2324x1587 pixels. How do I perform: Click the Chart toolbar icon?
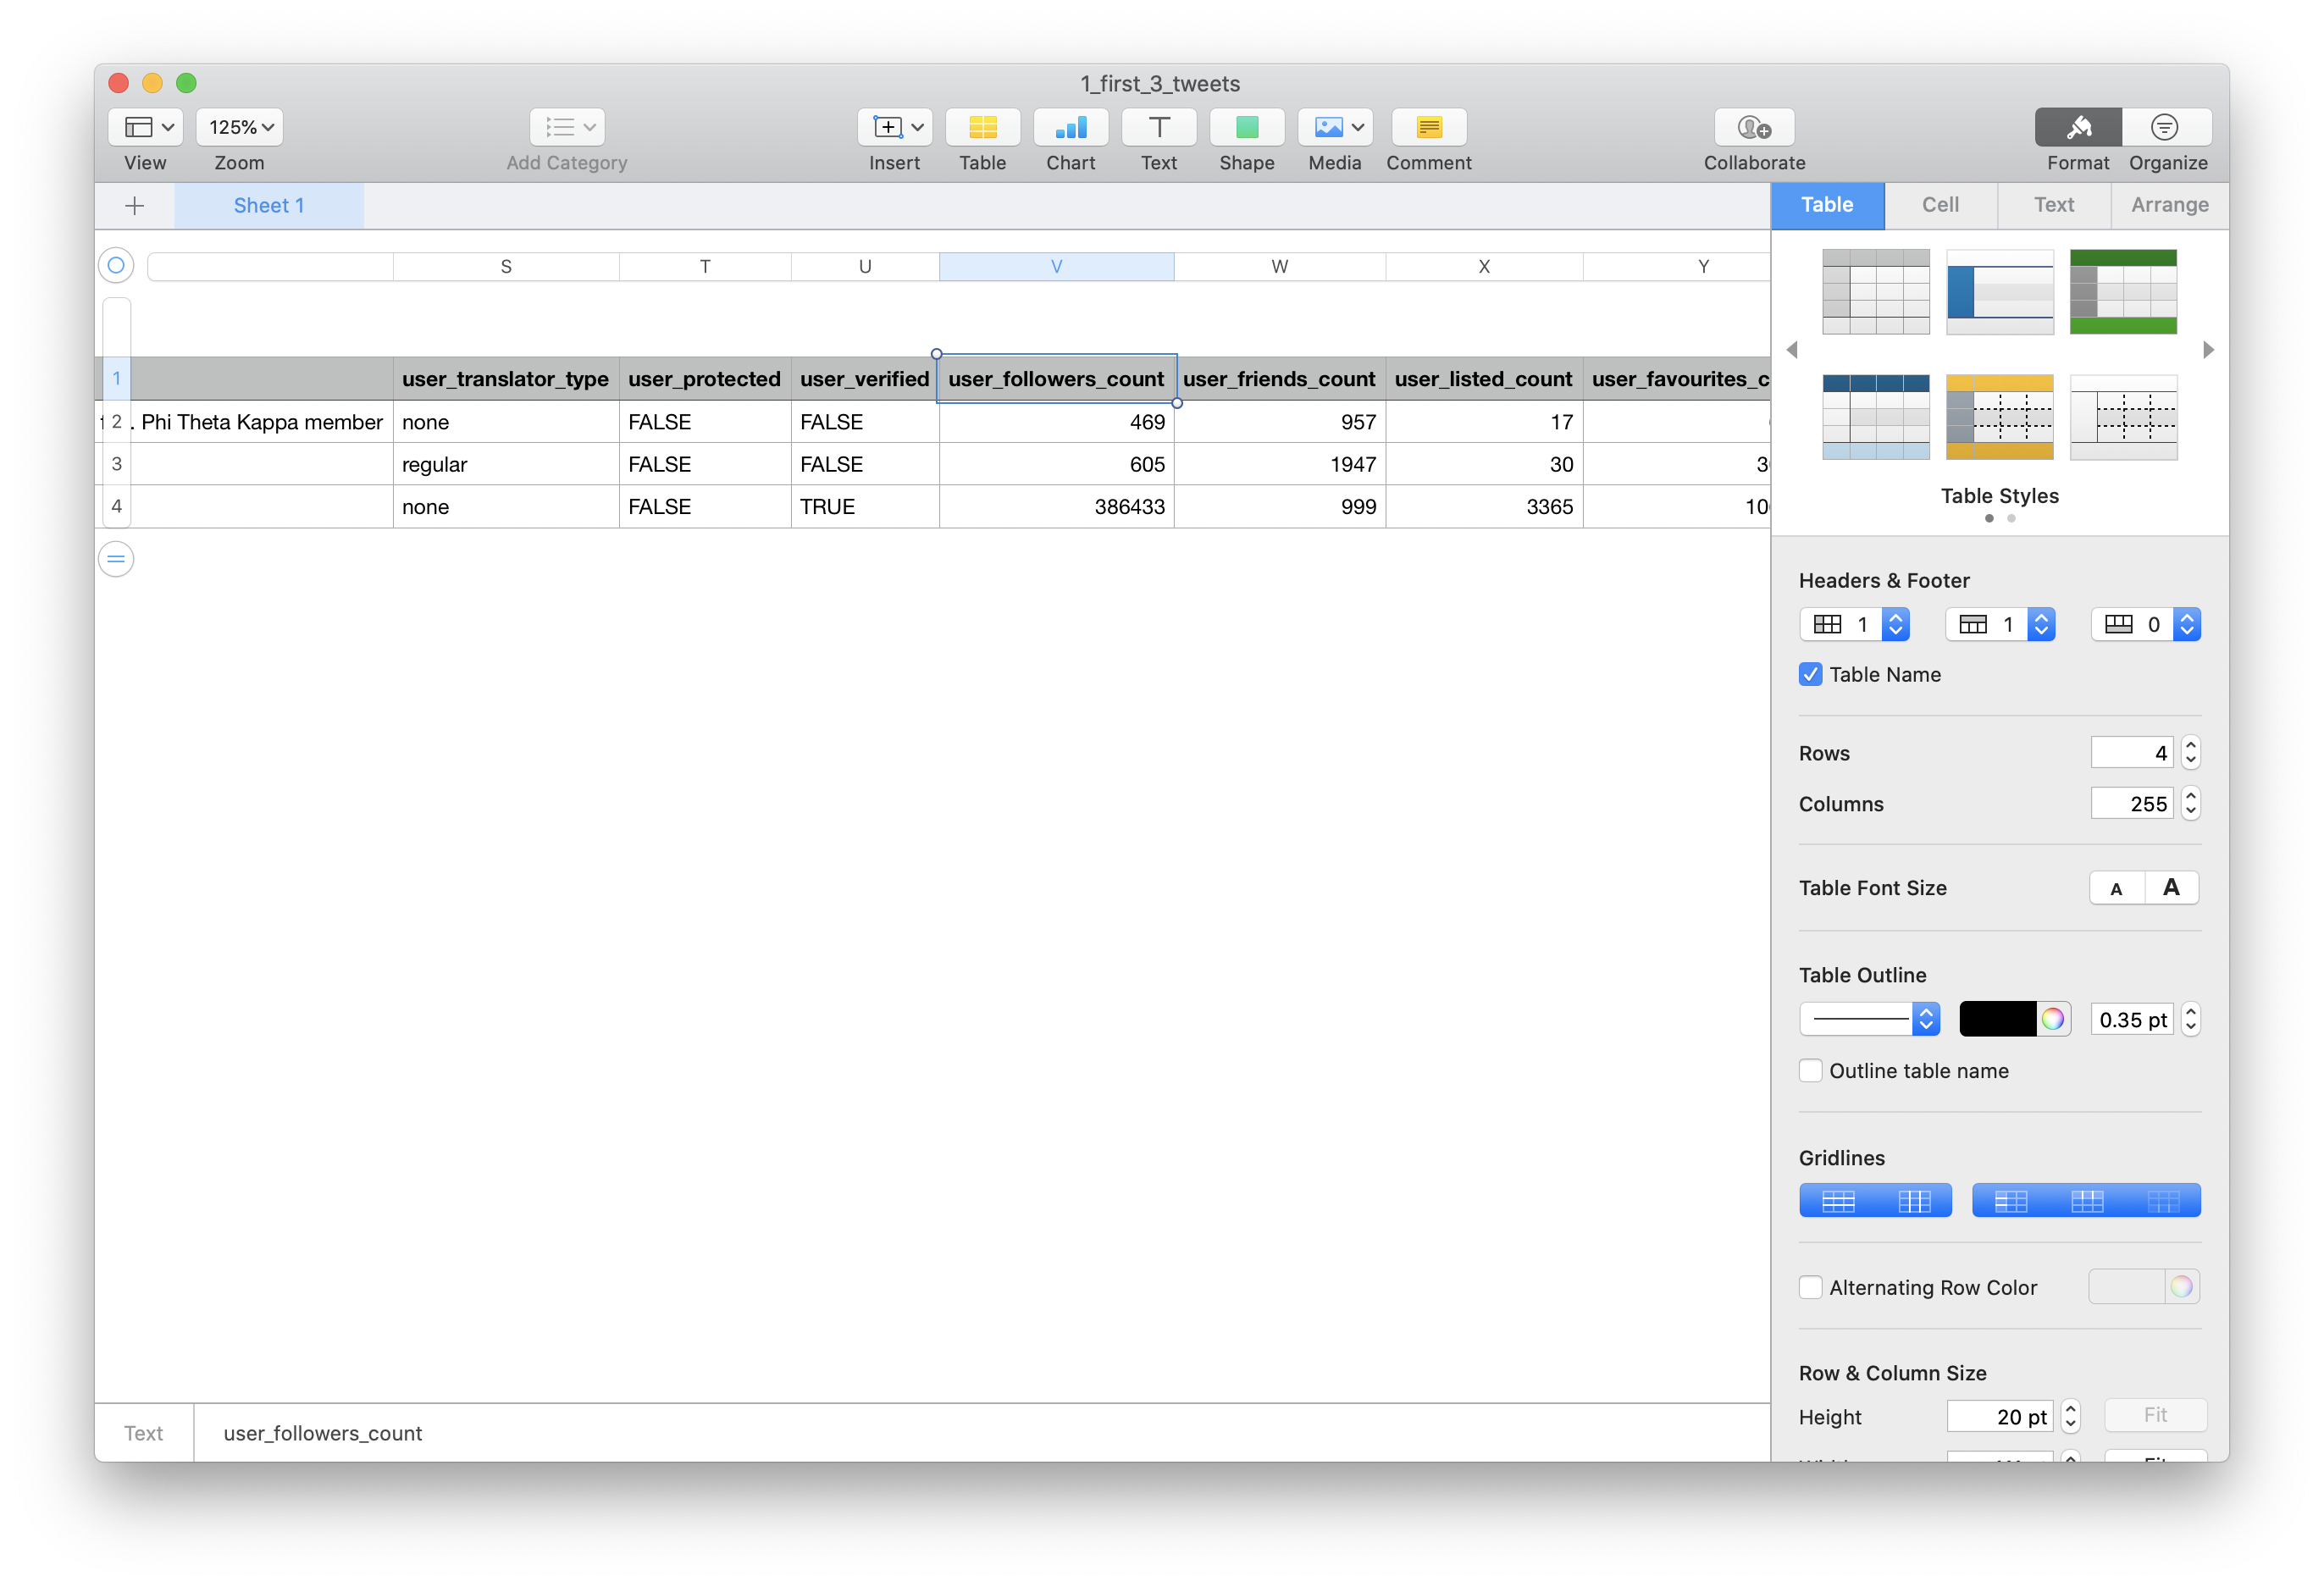click(1071, 127)
